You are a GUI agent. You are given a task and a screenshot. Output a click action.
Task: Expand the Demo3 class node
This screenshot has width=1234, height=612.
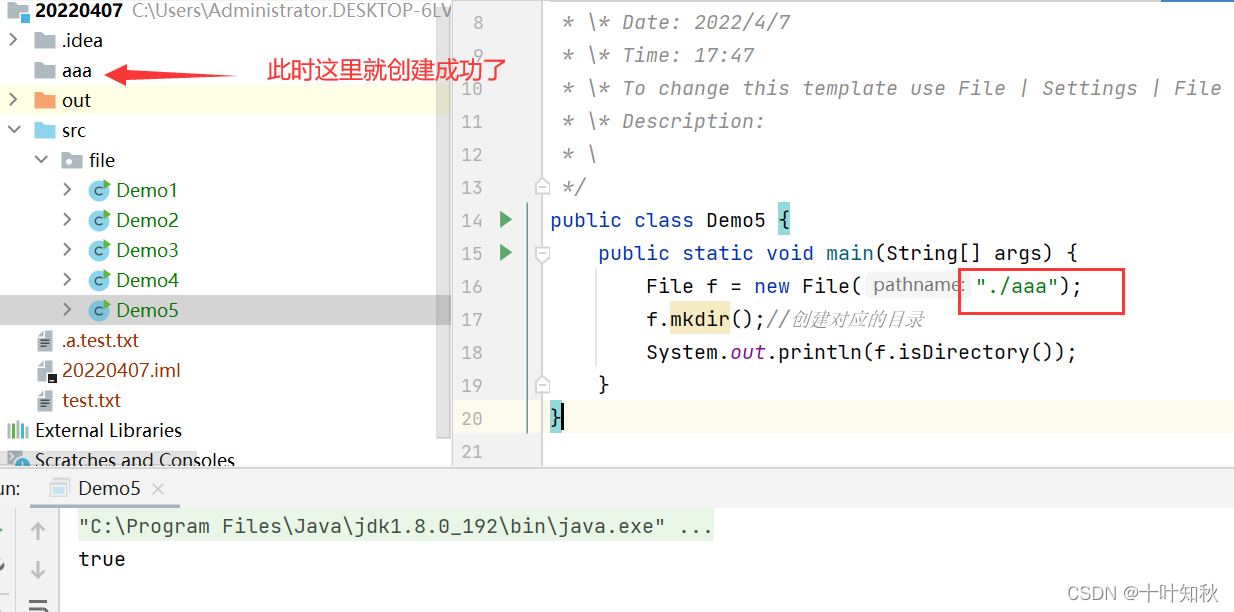pyautogui.click(x=67, y=250)
